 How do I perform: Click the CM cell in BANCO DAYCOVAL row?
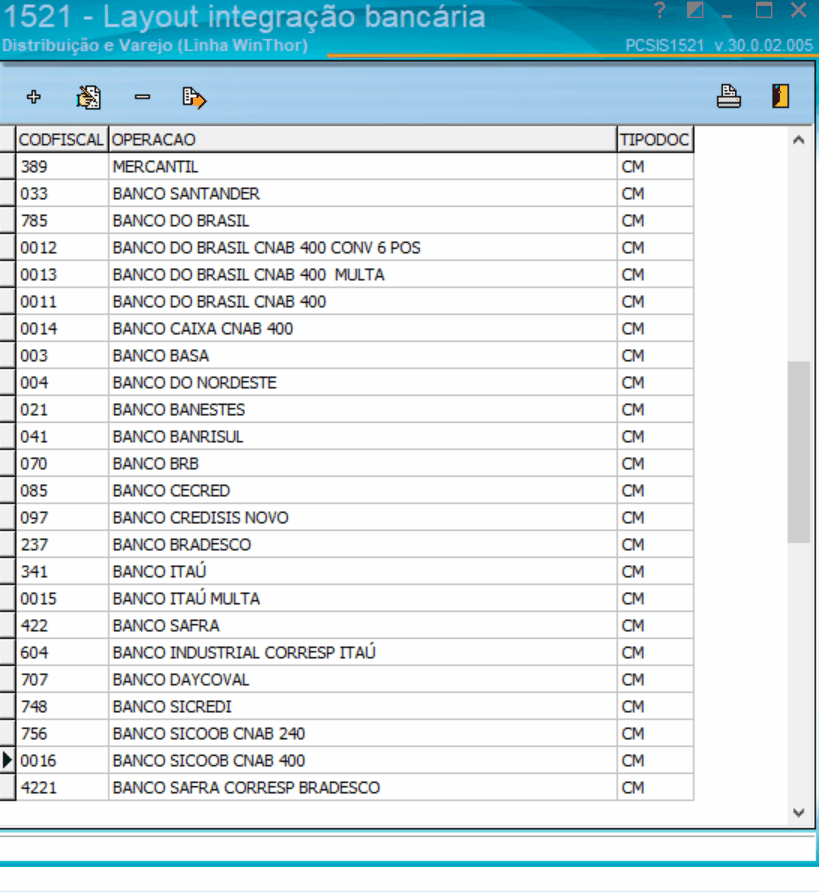(x=655, y=679)
